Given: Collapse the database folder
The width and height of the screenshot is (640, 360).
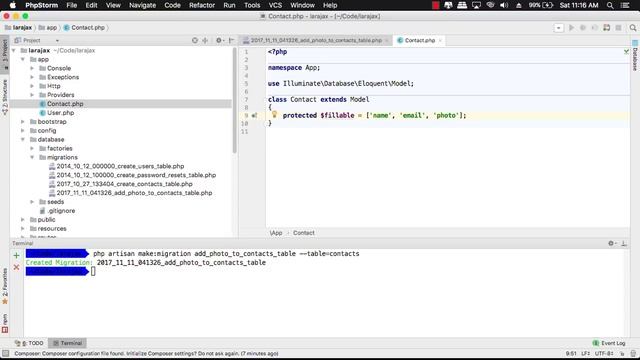Looking at the screenshot, I should tap(23, 140).
